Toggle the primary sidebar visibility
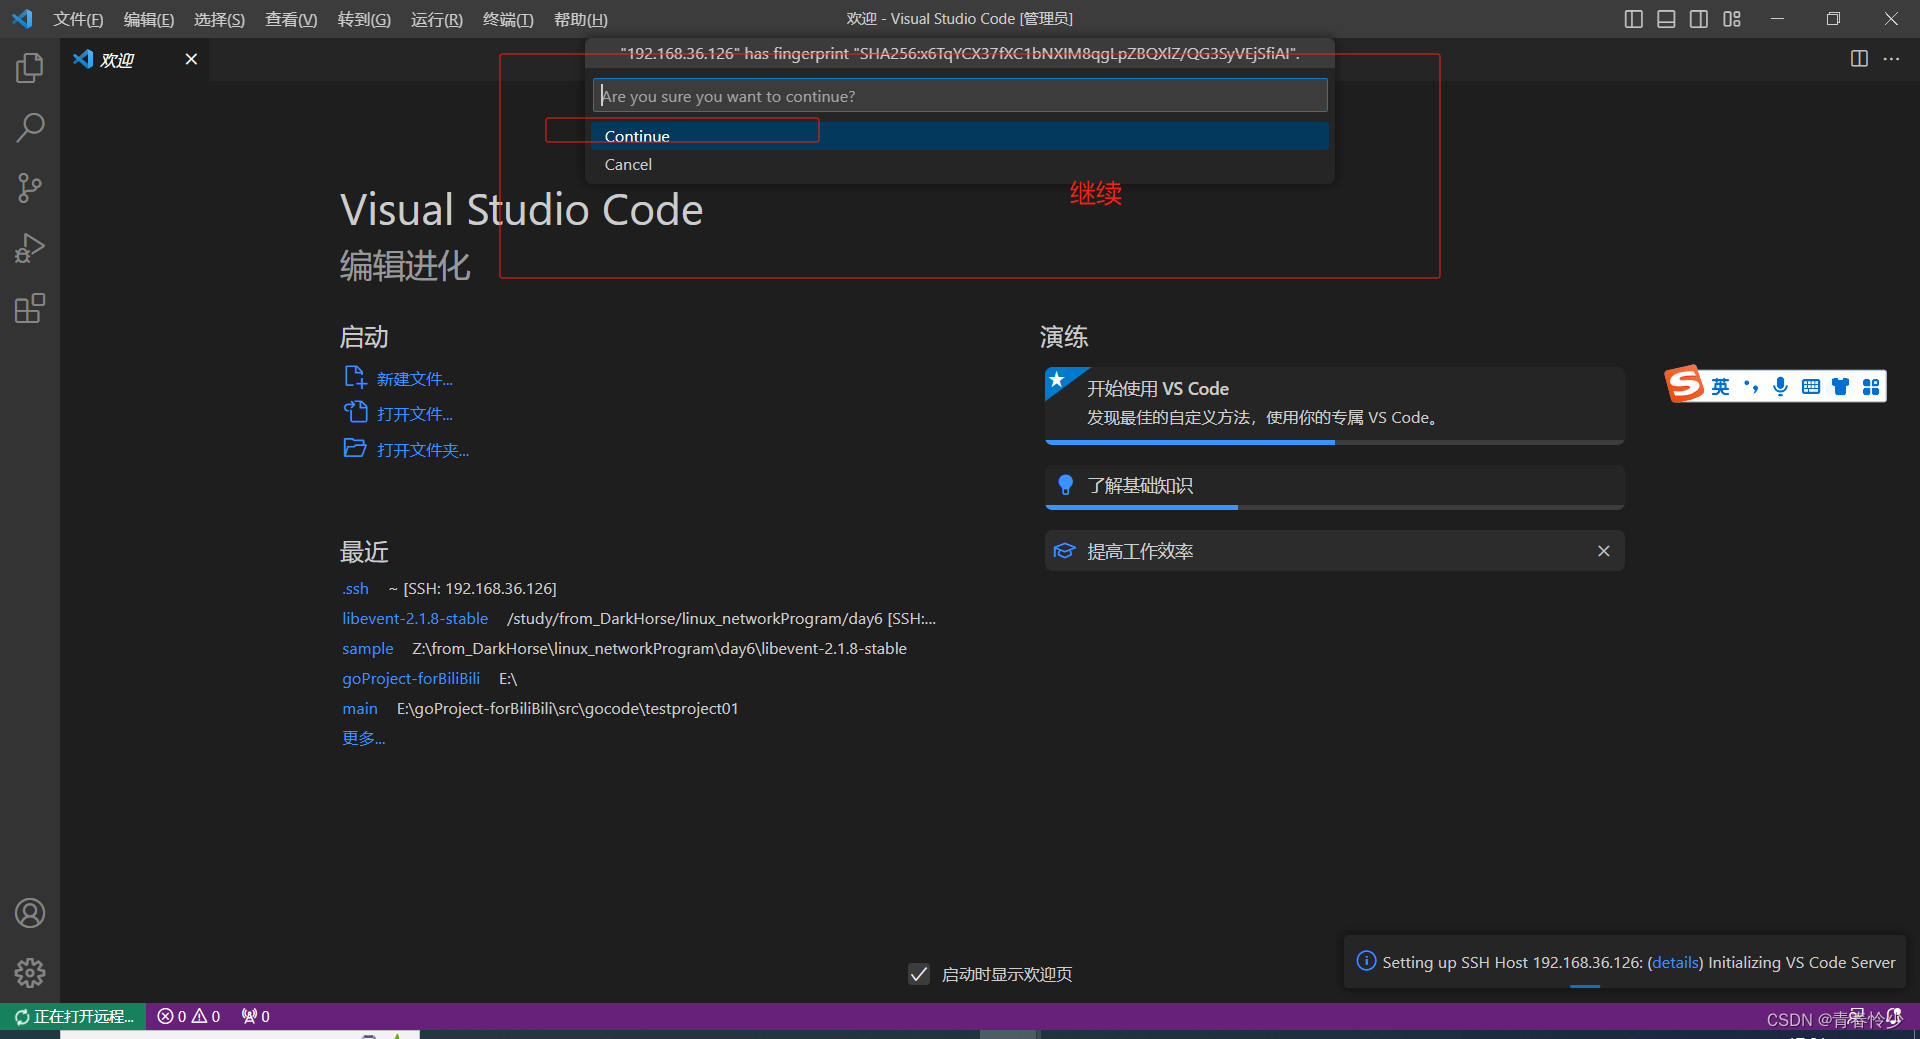The width and height of the screenshot is (1920, 1039). coord(1633,18)
